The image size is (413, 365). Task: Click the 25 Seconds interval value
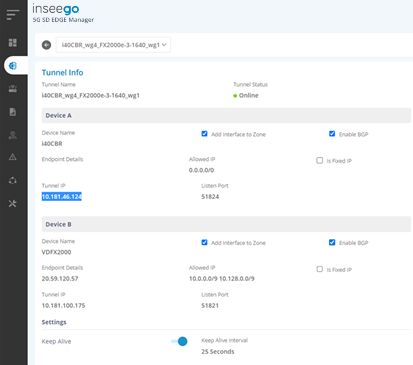218,352
